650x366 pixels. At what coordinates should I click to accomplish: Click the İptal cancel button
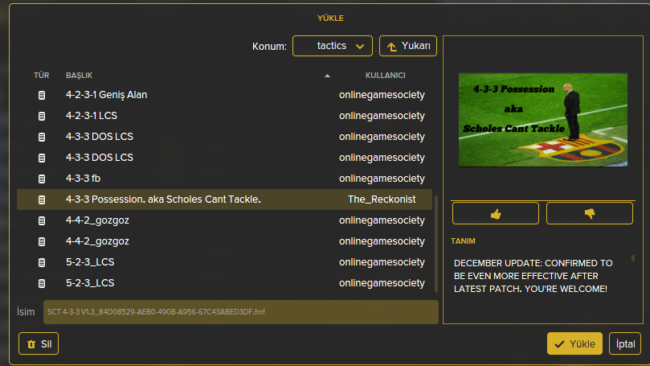625,344
